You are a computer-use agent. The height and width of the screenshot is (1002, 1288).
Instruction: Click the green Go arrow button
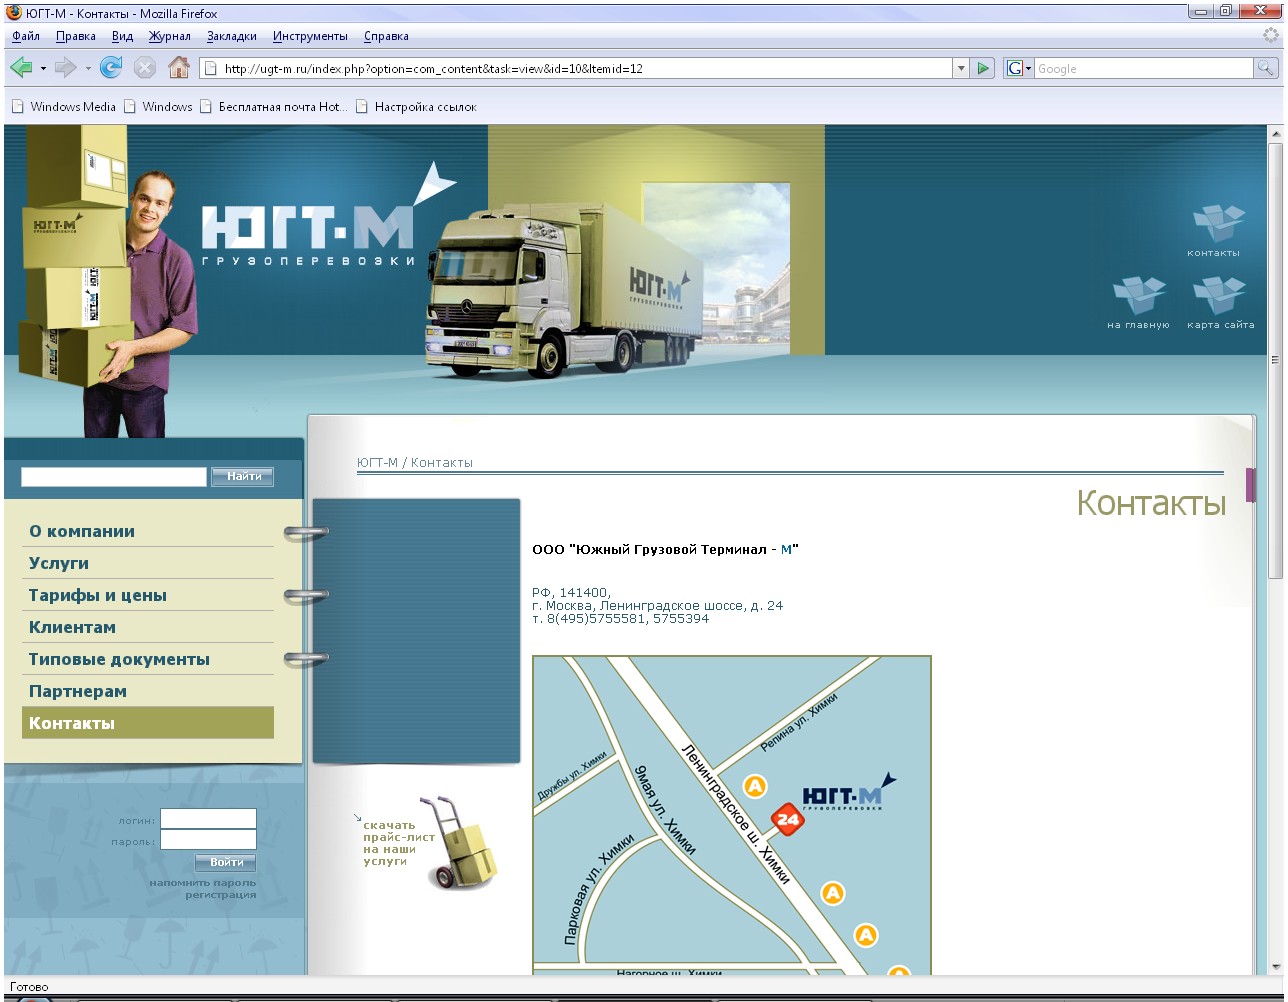point(984,68)
